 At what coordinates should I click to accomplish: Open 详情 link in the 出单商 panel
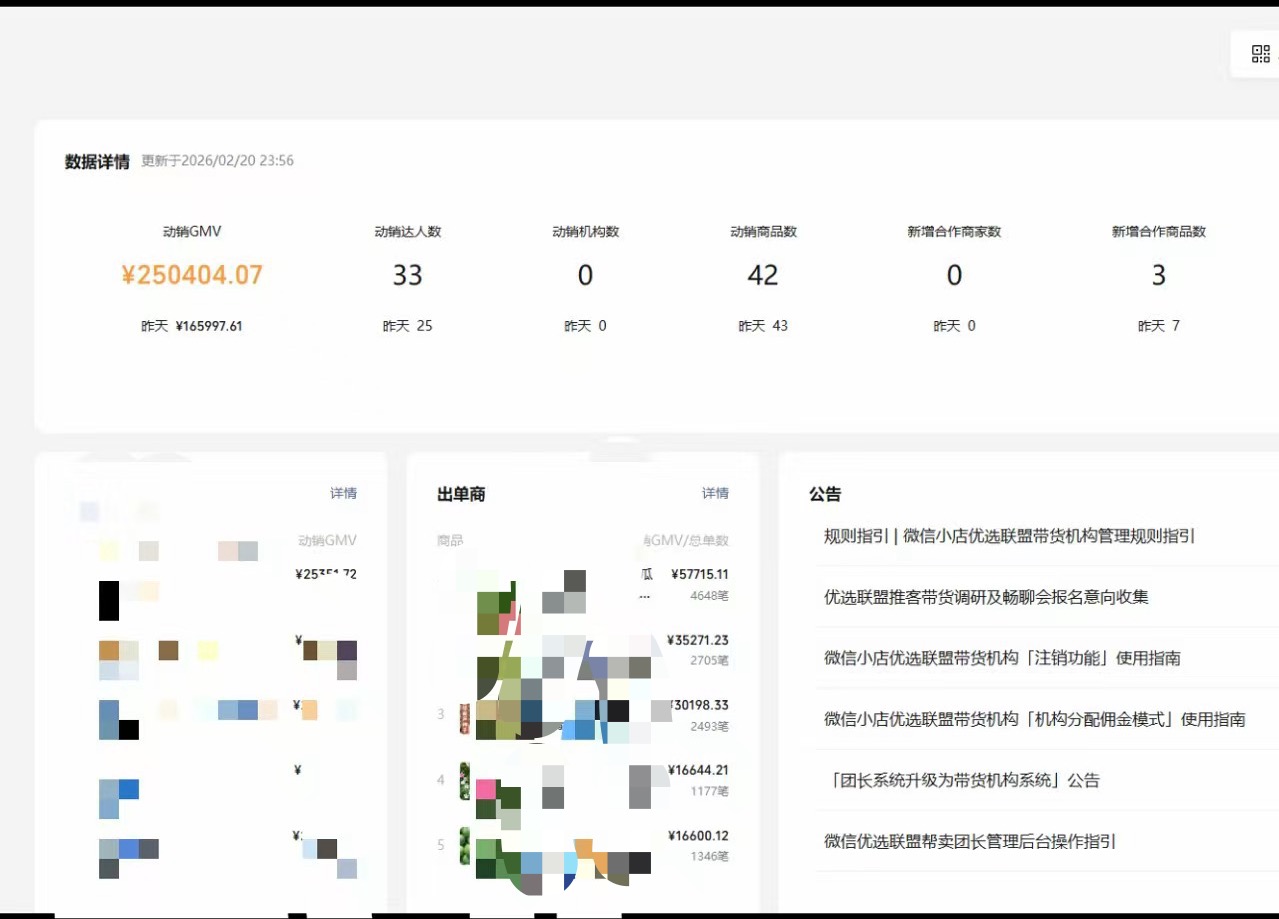(715, 493)
